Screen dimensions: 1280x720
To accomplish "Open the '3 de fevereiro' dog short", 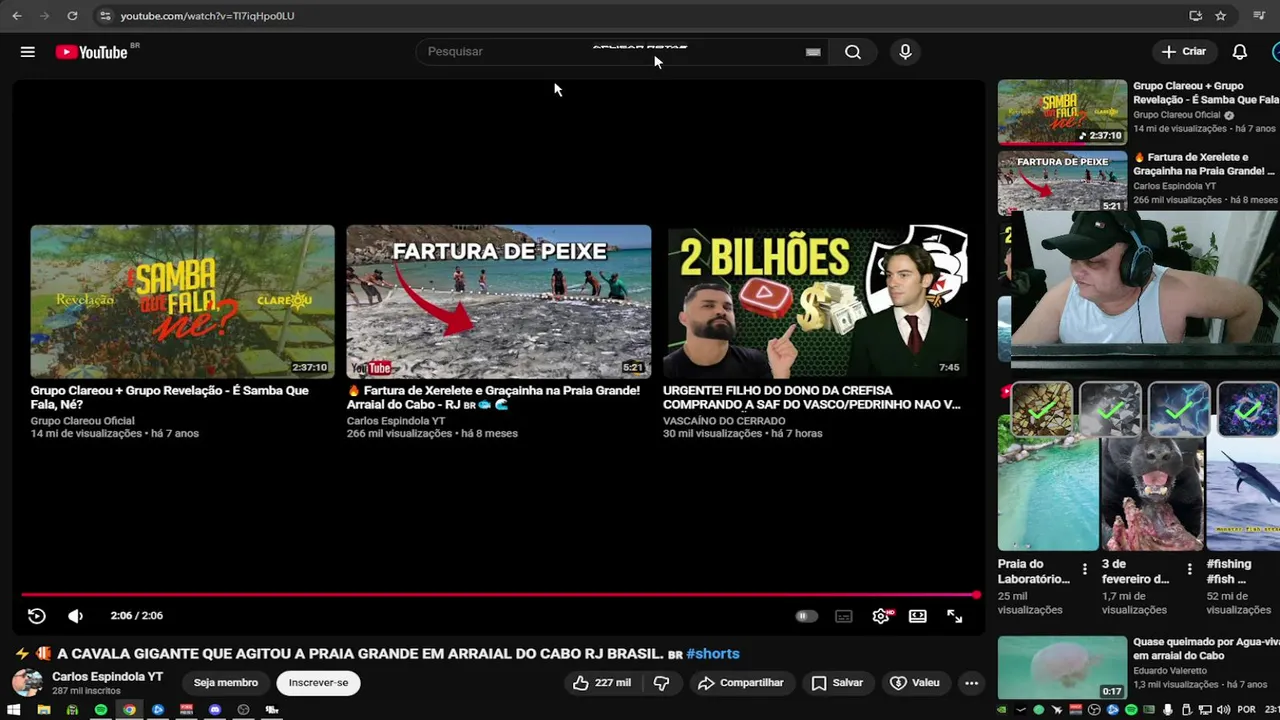I will coord(1152,494).
